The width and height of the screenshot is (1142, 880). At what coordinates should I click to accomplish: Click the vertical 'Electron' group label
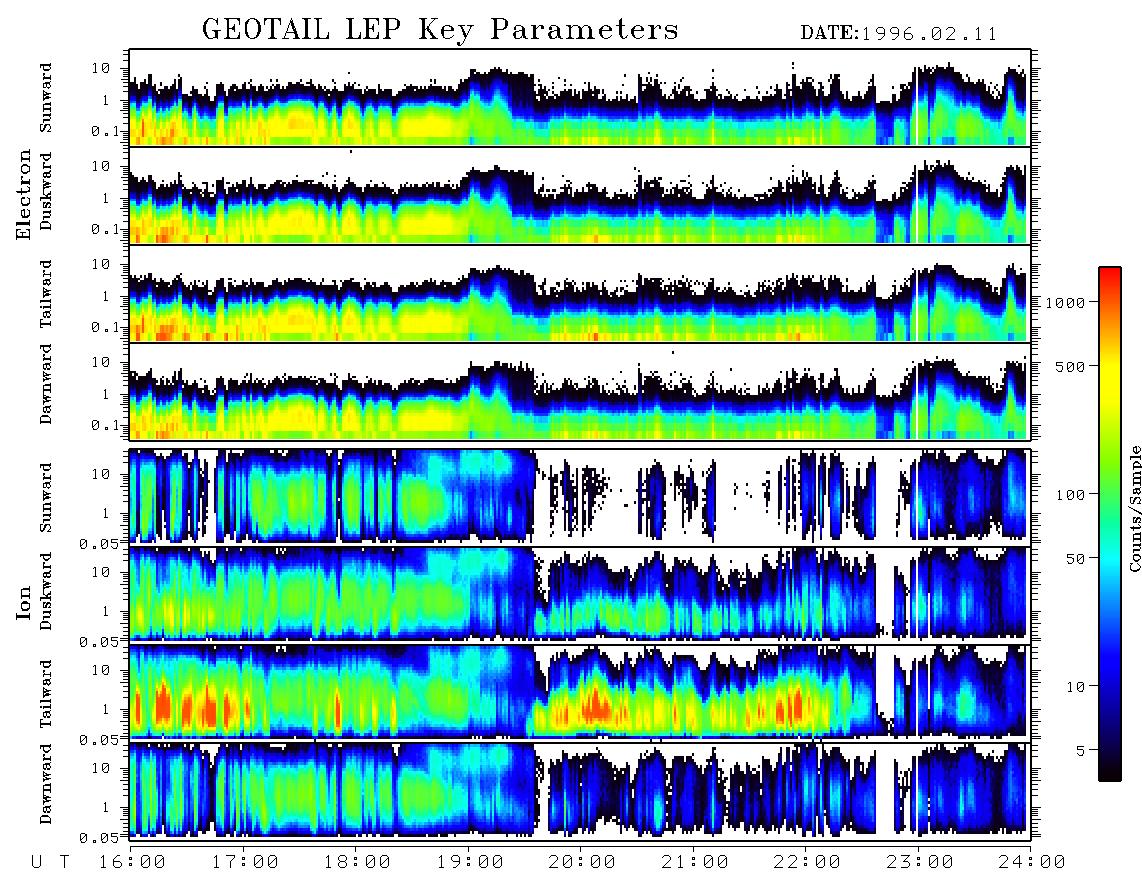[24, 194]
